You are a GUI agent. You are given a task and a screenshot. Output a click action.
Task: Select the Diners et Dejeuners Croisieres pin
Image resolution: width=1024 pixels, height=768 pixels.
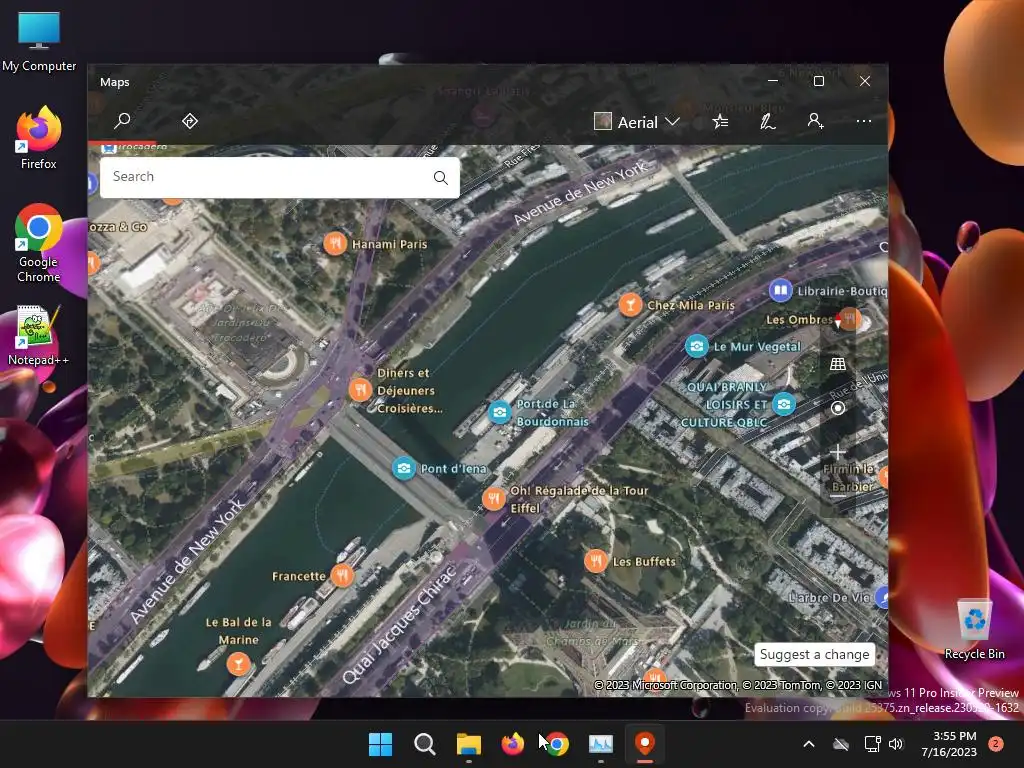click(360, 390)
